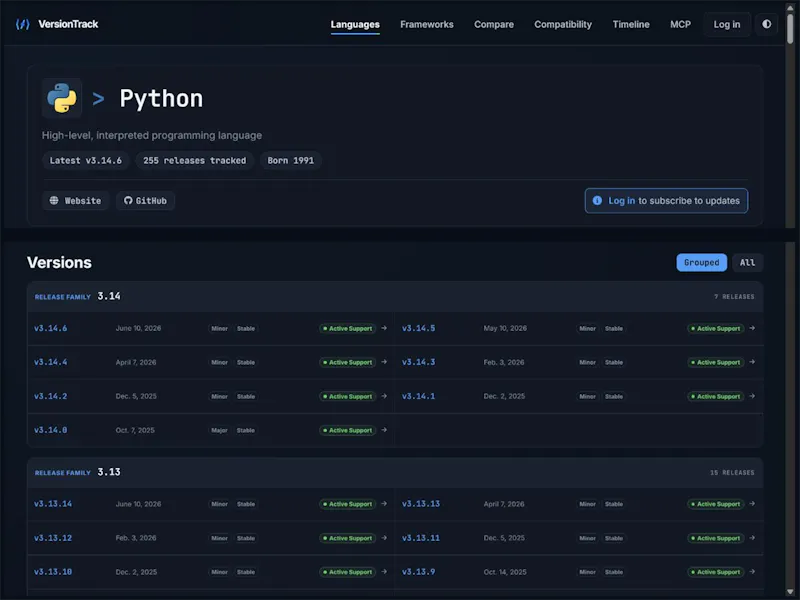Image resolution: width=800 pixels, height=600 pixels.
Task: Click the Log in button in header
Action: [727, 24]
